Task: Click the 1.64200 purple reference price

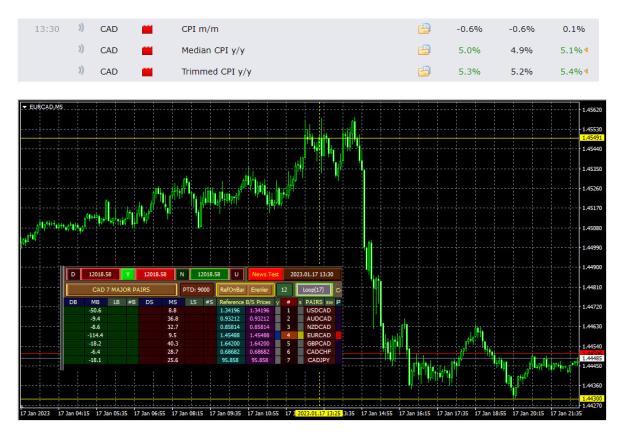Action: 259,343
